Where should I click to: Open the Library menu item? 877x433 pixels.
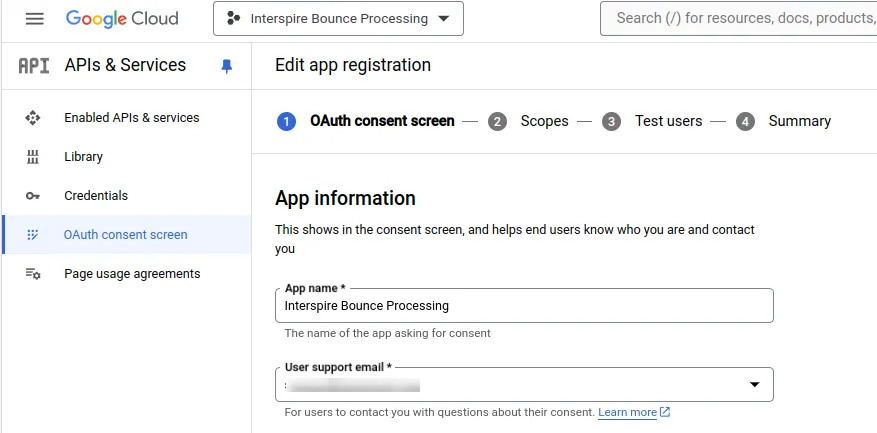pos(83,157)
